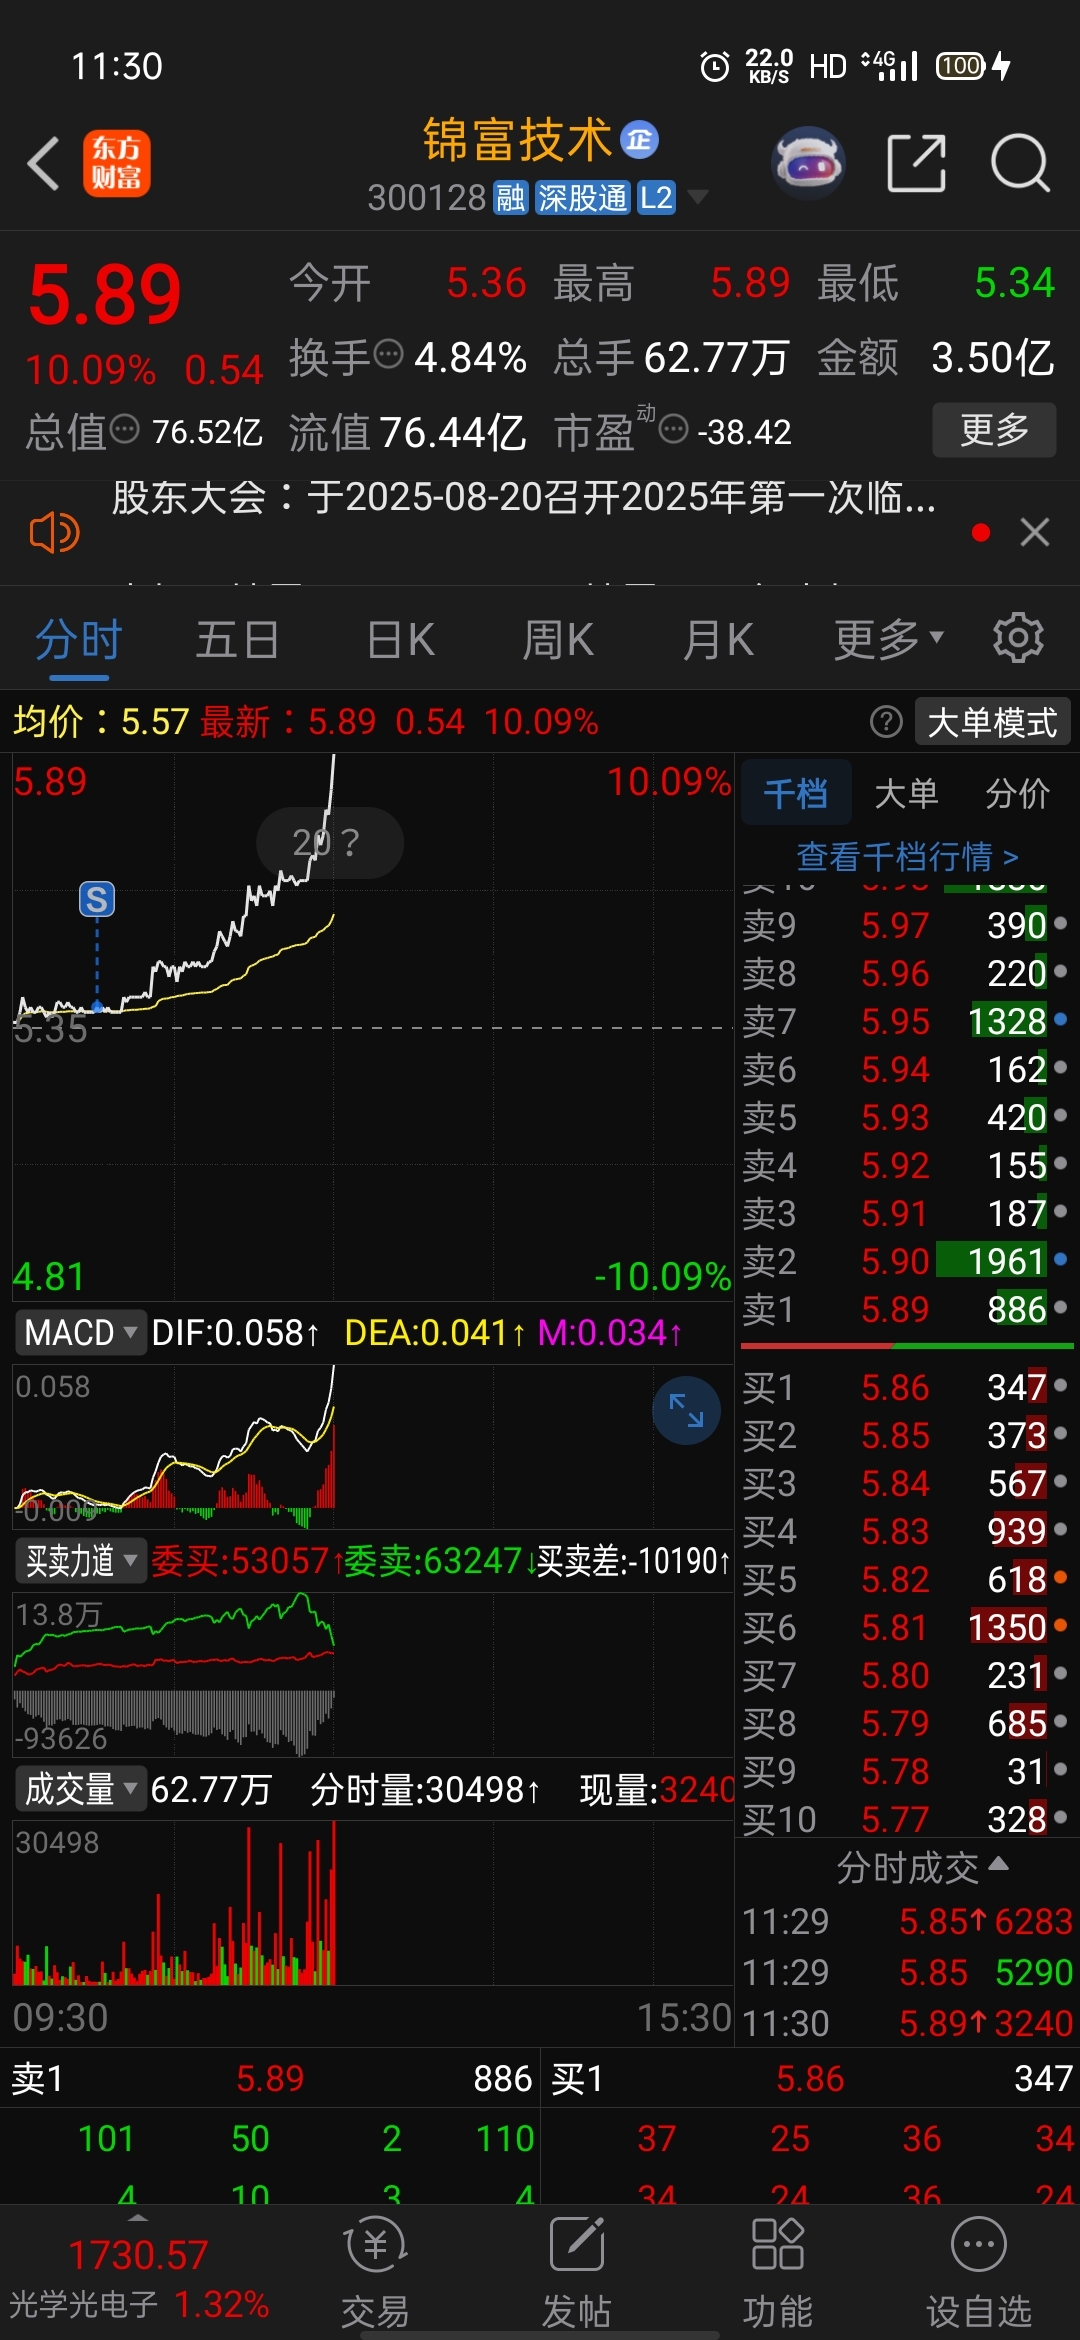The width and height of the screenshot is (1080, 2340).
Task: Tap the volume bar chart
Action: [373, 1904]
